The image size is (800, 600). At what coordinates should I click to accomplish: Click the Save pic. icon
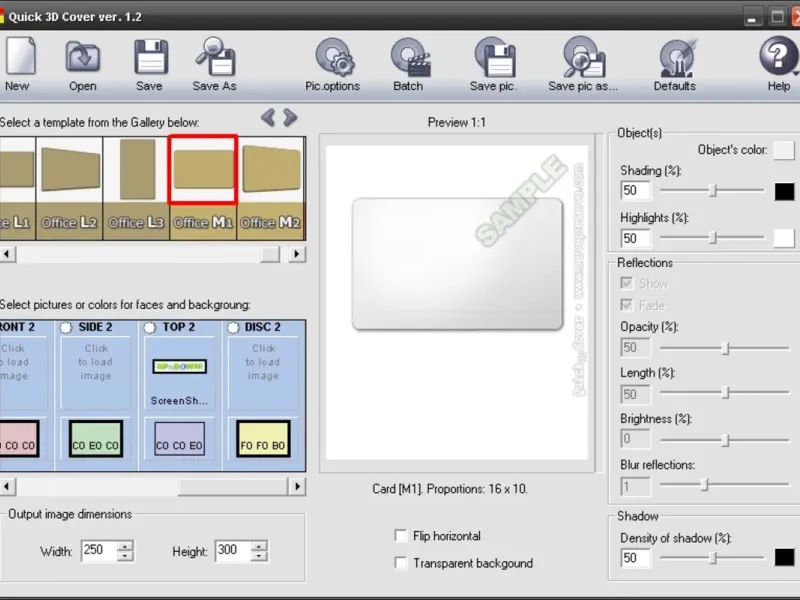click(495, 57)
